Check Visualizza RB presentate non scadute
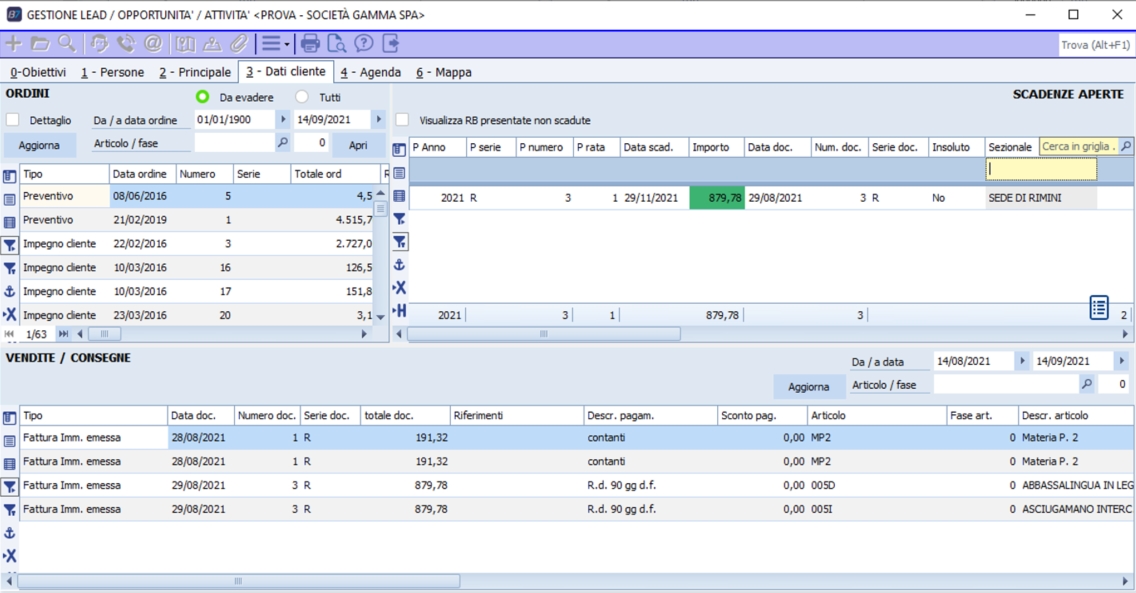The height and width of the screenshot is (593, 1136). (402, 120)
